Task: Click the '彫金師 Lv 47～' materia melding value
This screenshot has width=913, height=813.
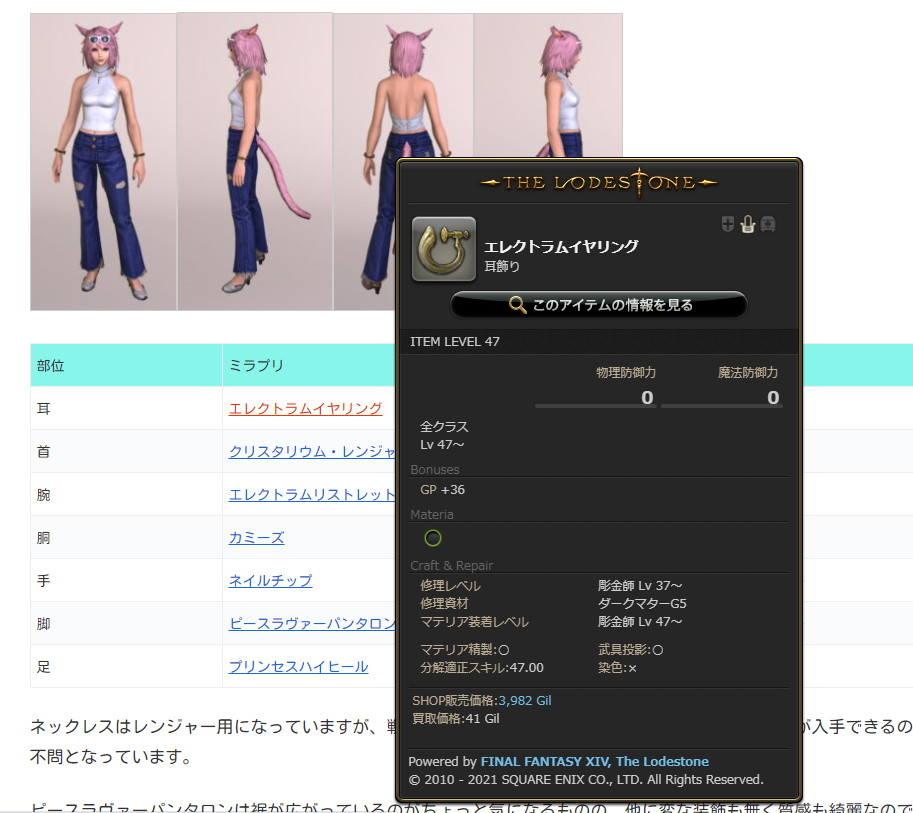Action: tap(640, 621)
